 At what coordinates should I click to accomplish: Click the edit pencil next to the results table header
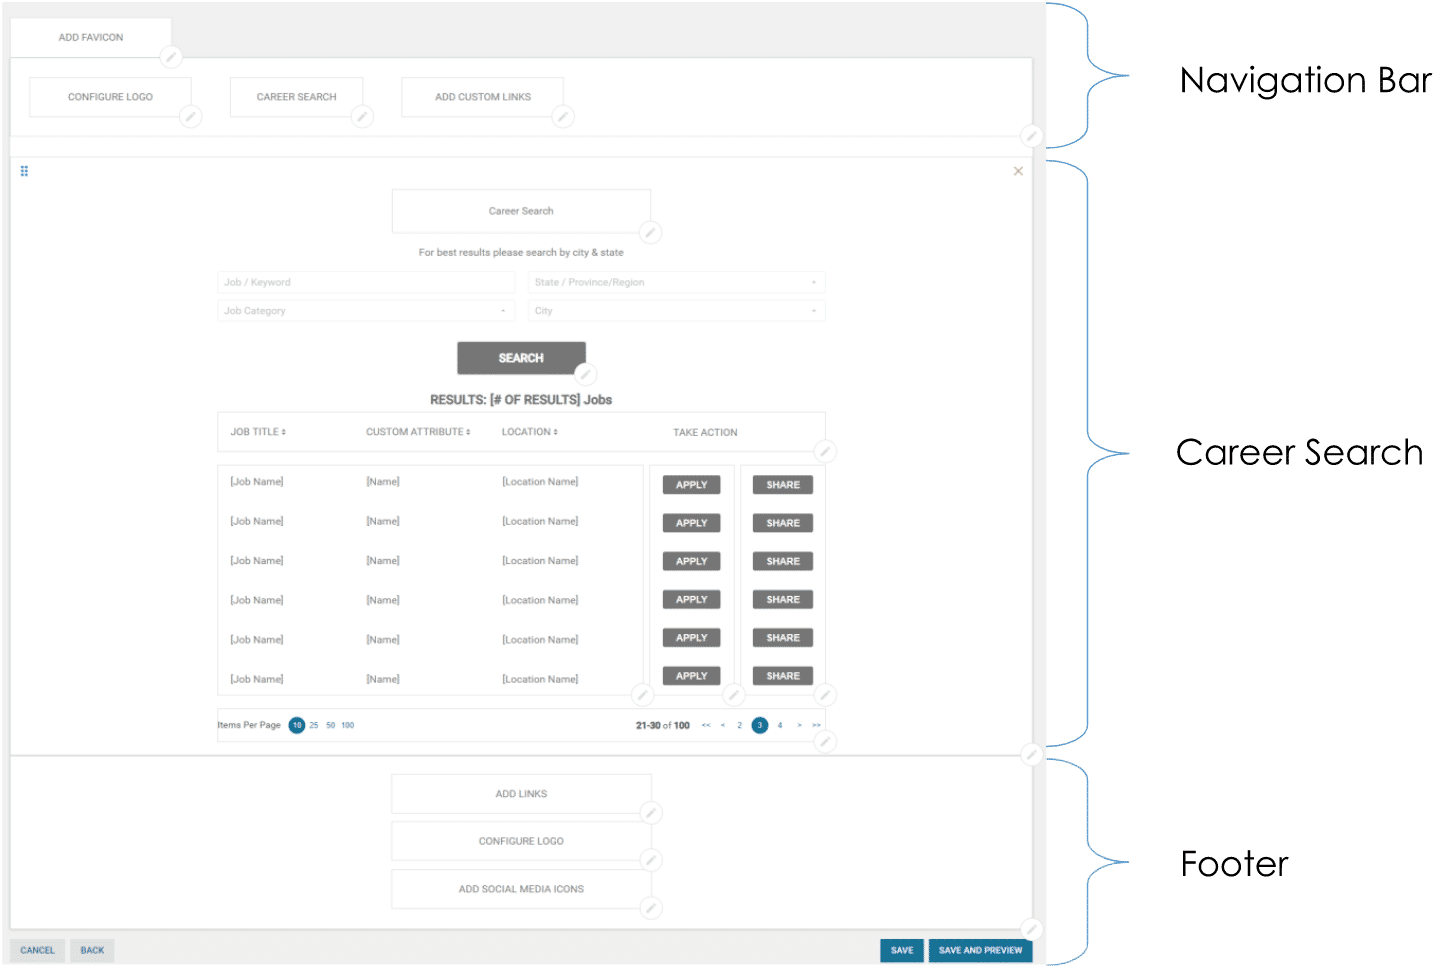pyautogui.click(x=824, y=452)
